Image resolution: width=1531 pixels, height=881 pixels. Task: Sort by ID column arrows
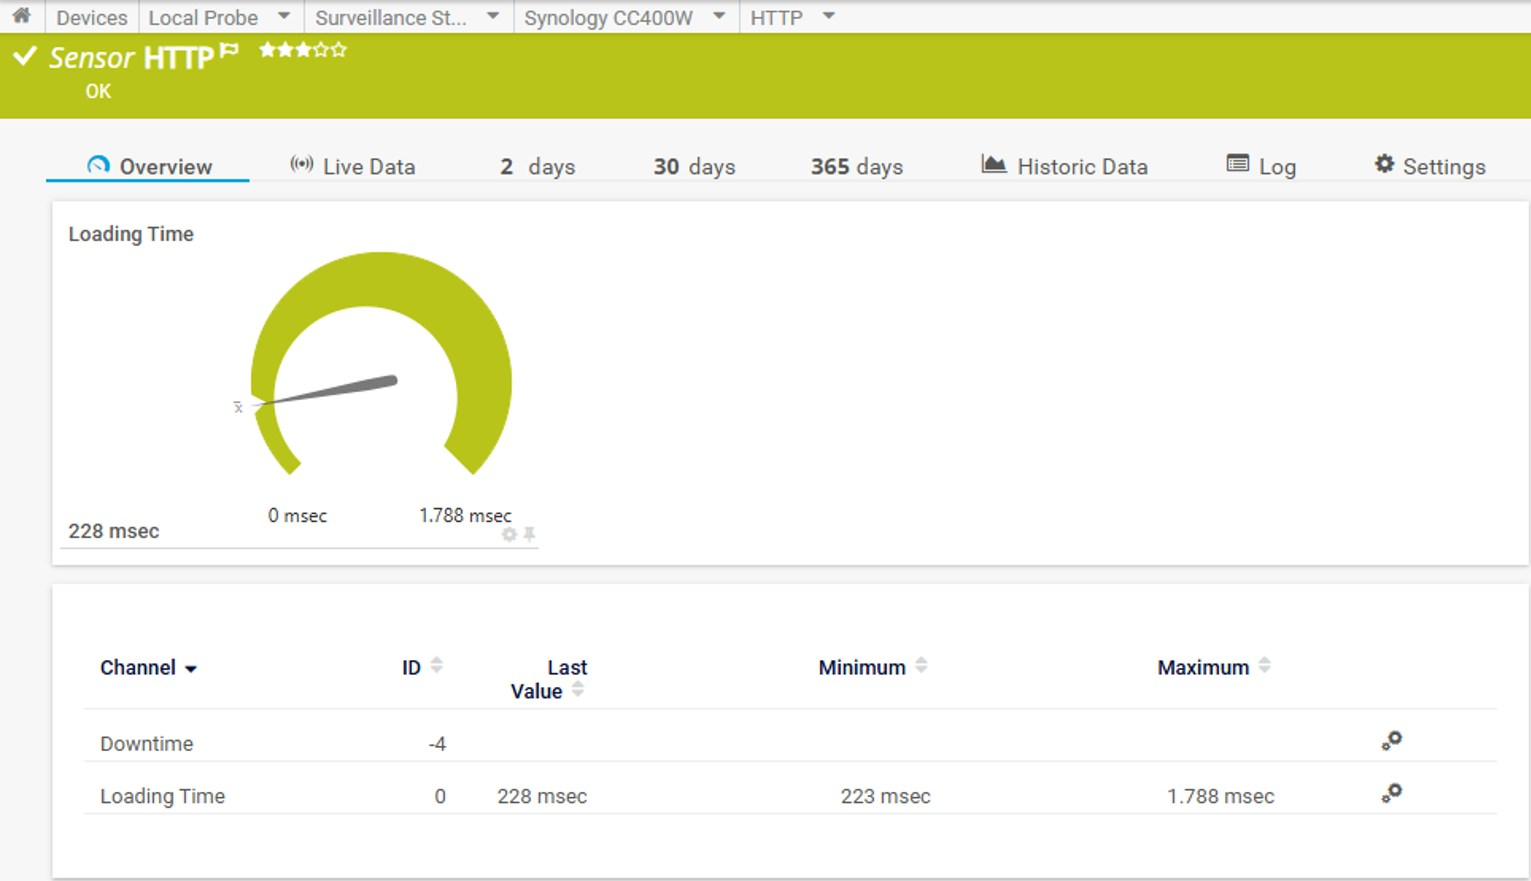coord(436,666)
